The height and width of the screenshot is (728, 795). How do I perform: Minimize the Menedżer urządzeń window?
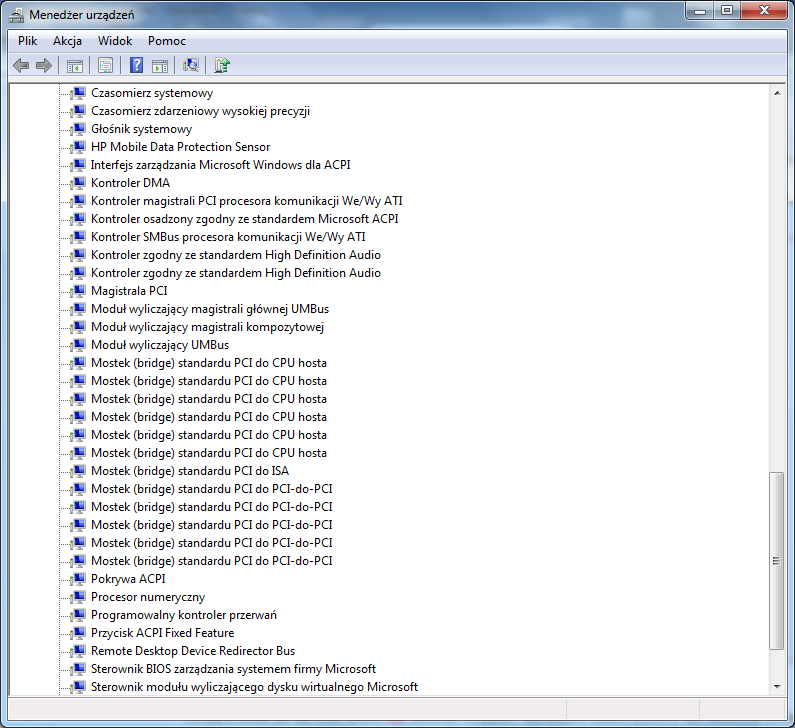(700, 11)
